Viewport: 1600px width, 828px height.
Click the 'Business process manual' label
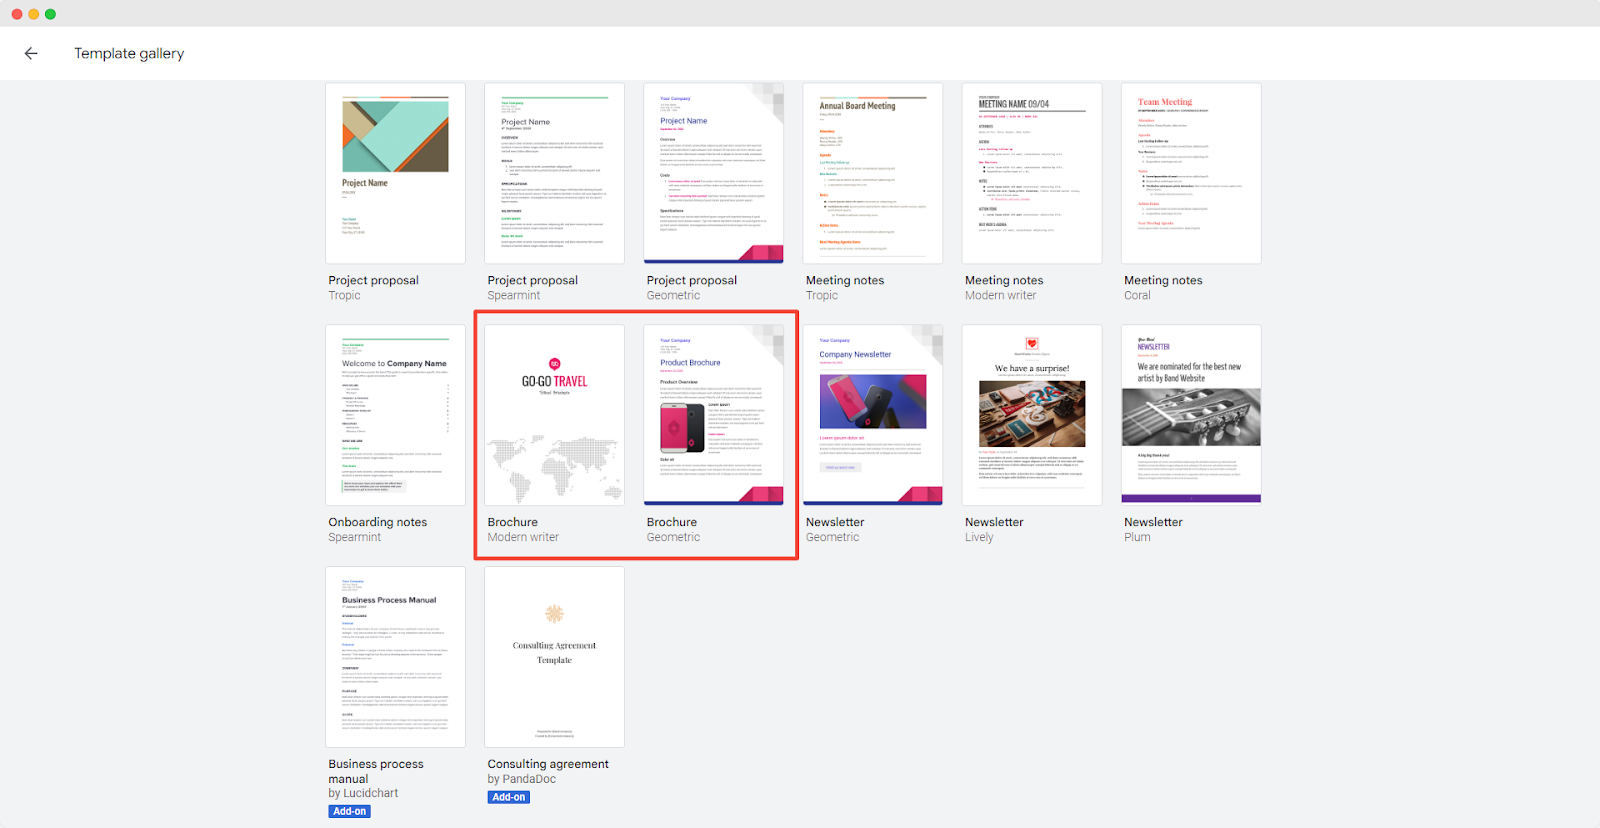[x=376, y=771]
